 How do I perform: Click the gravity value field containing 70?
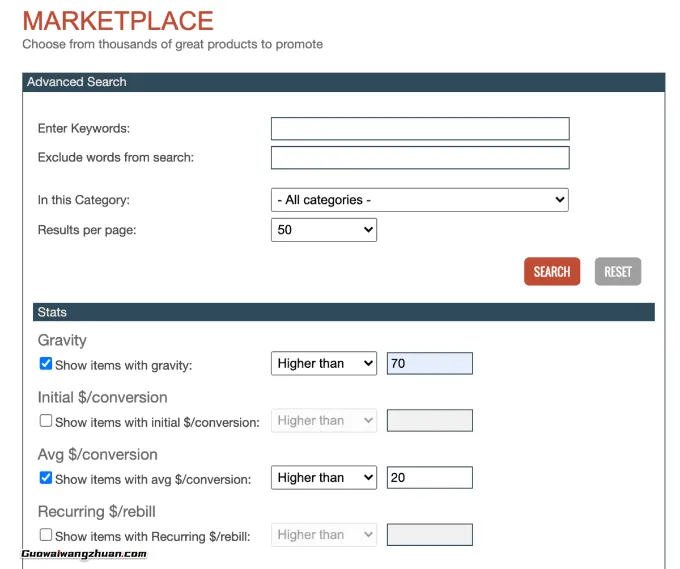[430, 364]
